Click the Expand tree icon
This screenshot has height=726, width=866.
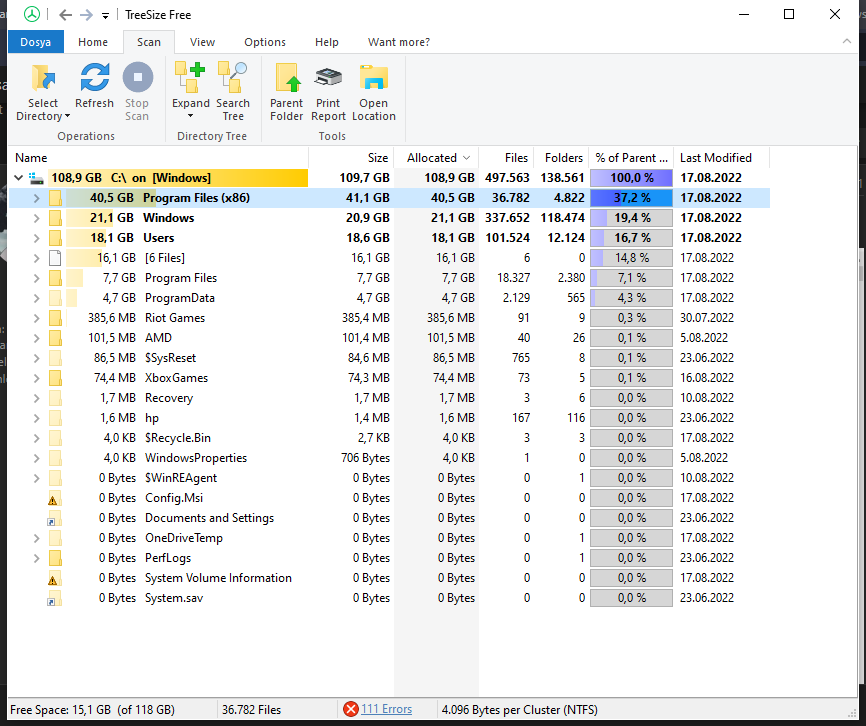(191, 77)
